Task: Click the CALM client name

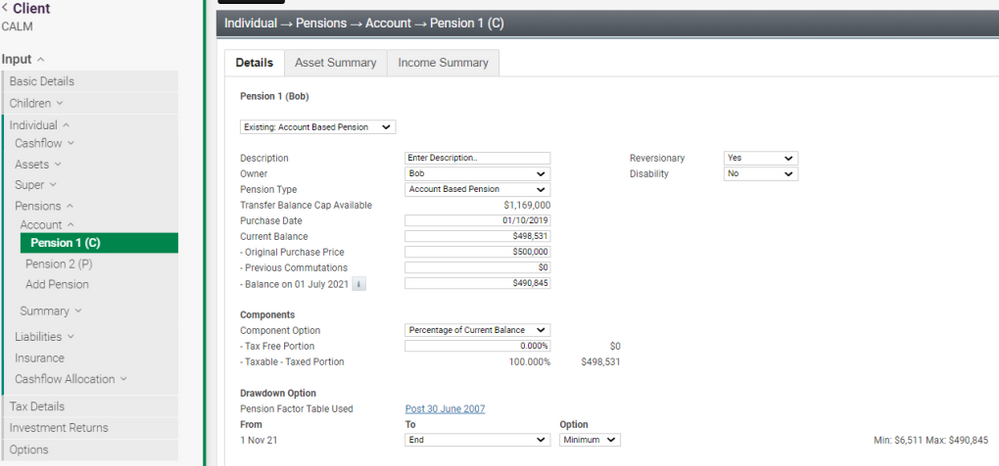Action: (x=17, y=27)
